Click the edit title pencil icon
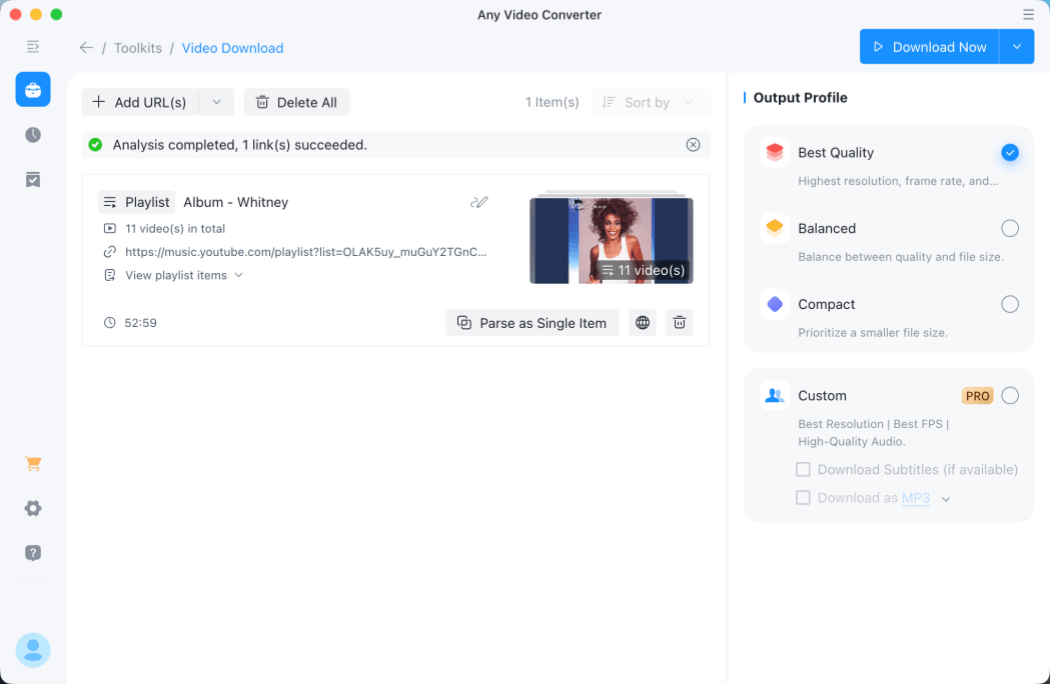This screenshot has height=684, width=1050. 479,202
